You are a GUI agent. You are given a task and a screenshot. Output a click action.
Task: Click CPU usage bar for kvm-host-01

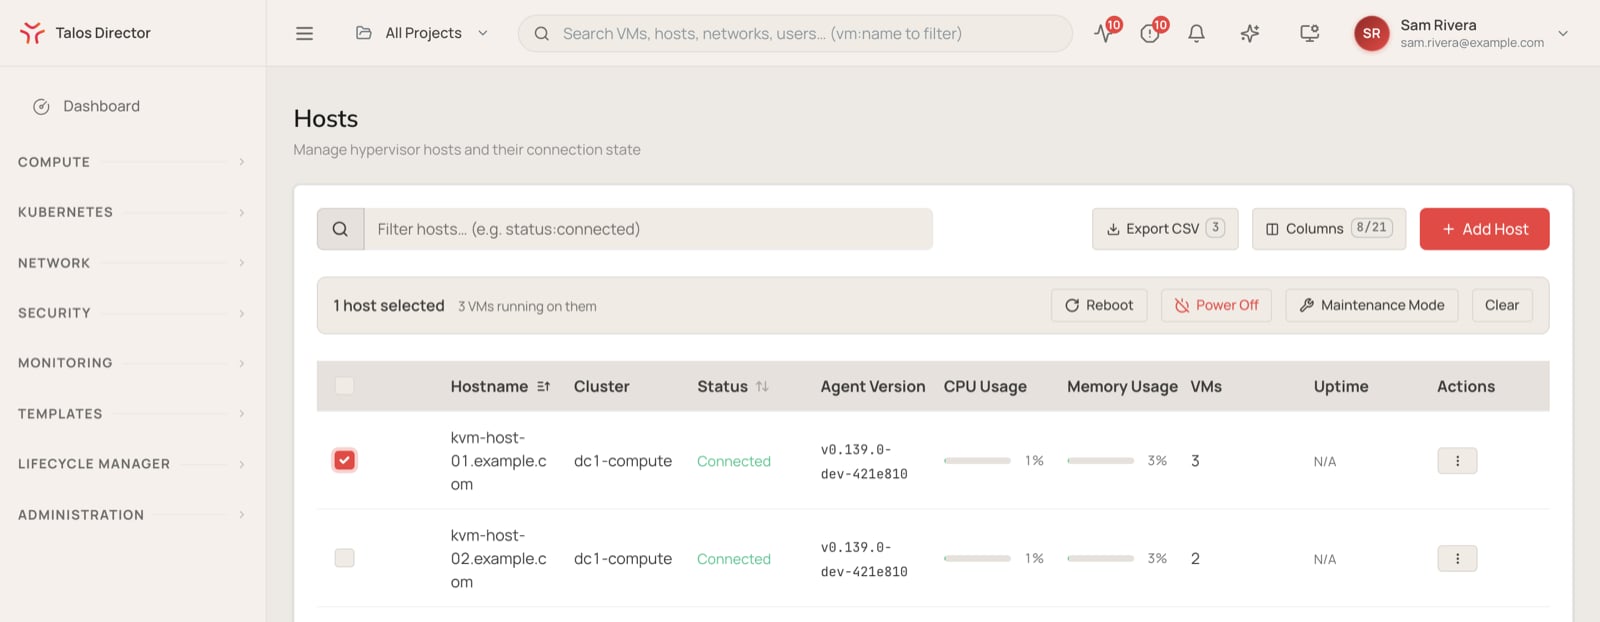tap(977, 461)
